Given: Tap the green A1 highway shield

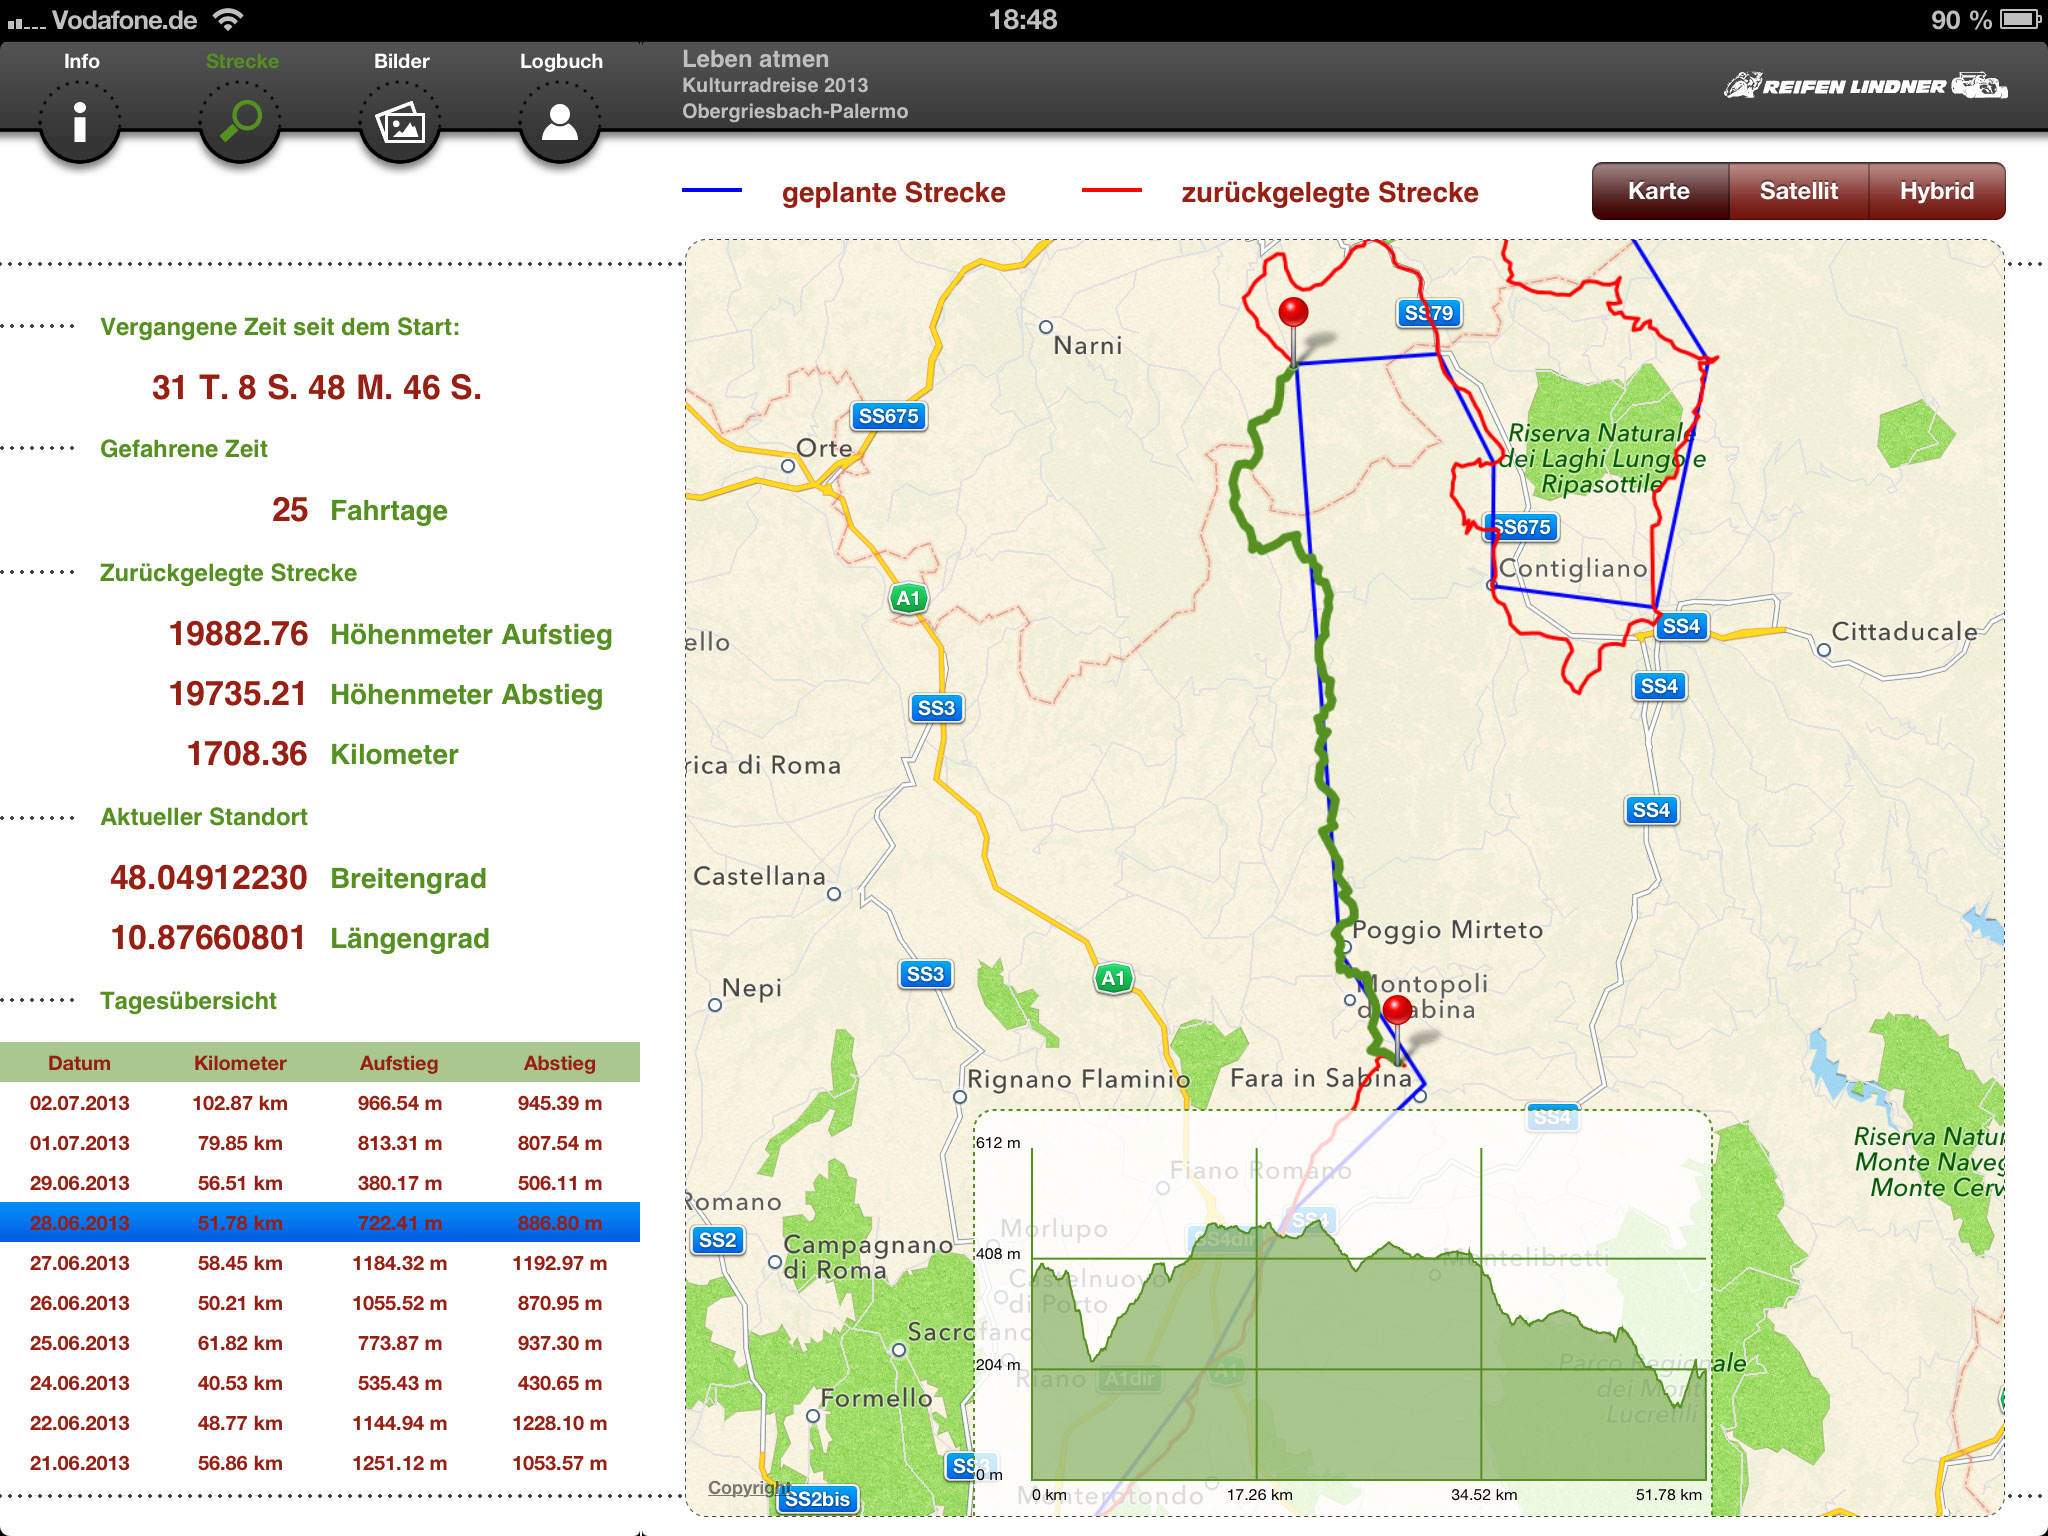Looking at the screenshot, I should (908, 599).
